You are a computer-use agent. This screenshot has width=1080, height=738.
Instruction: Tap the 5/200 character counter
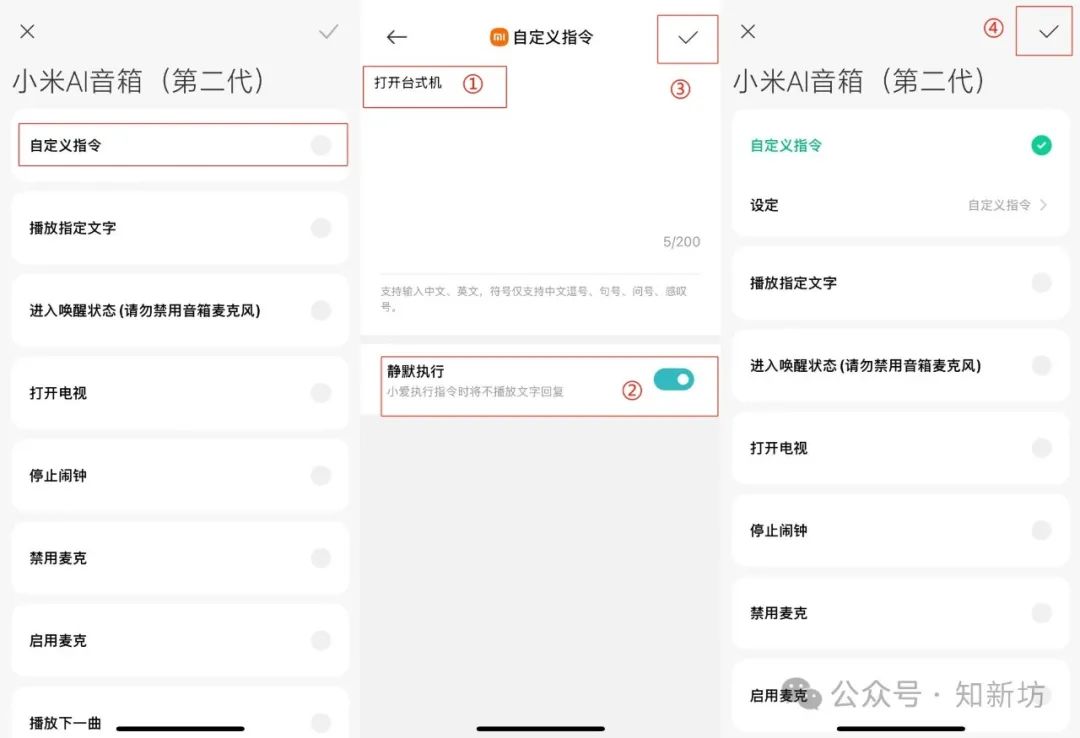(x=681, y=242)
